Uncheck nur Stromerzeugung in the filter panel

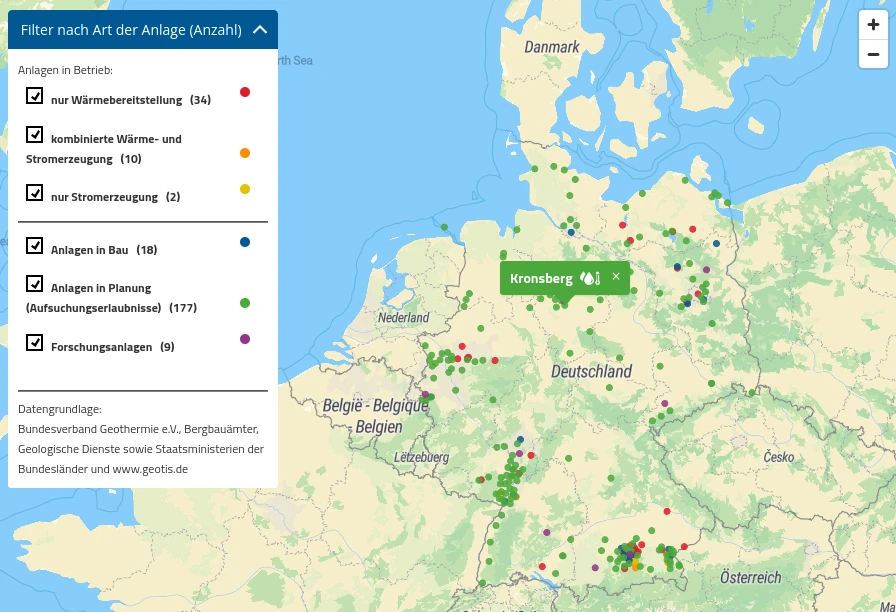click(35, 193)
